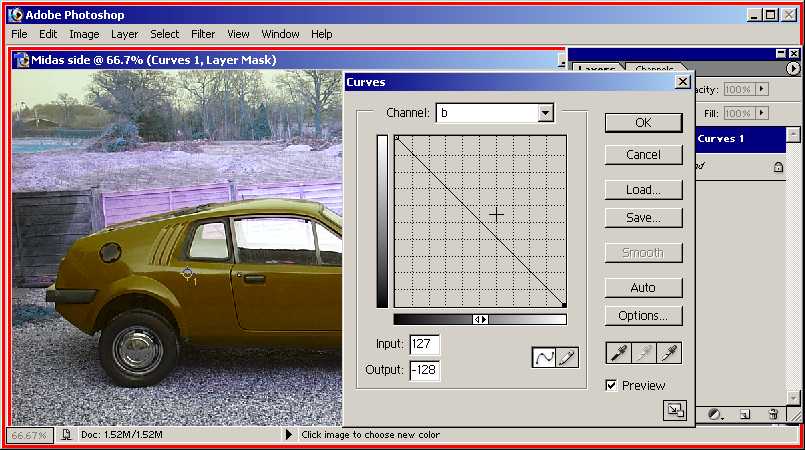Click the Options... button in Curves
Viewport: 805px width, 450px height.
point(643,315)
